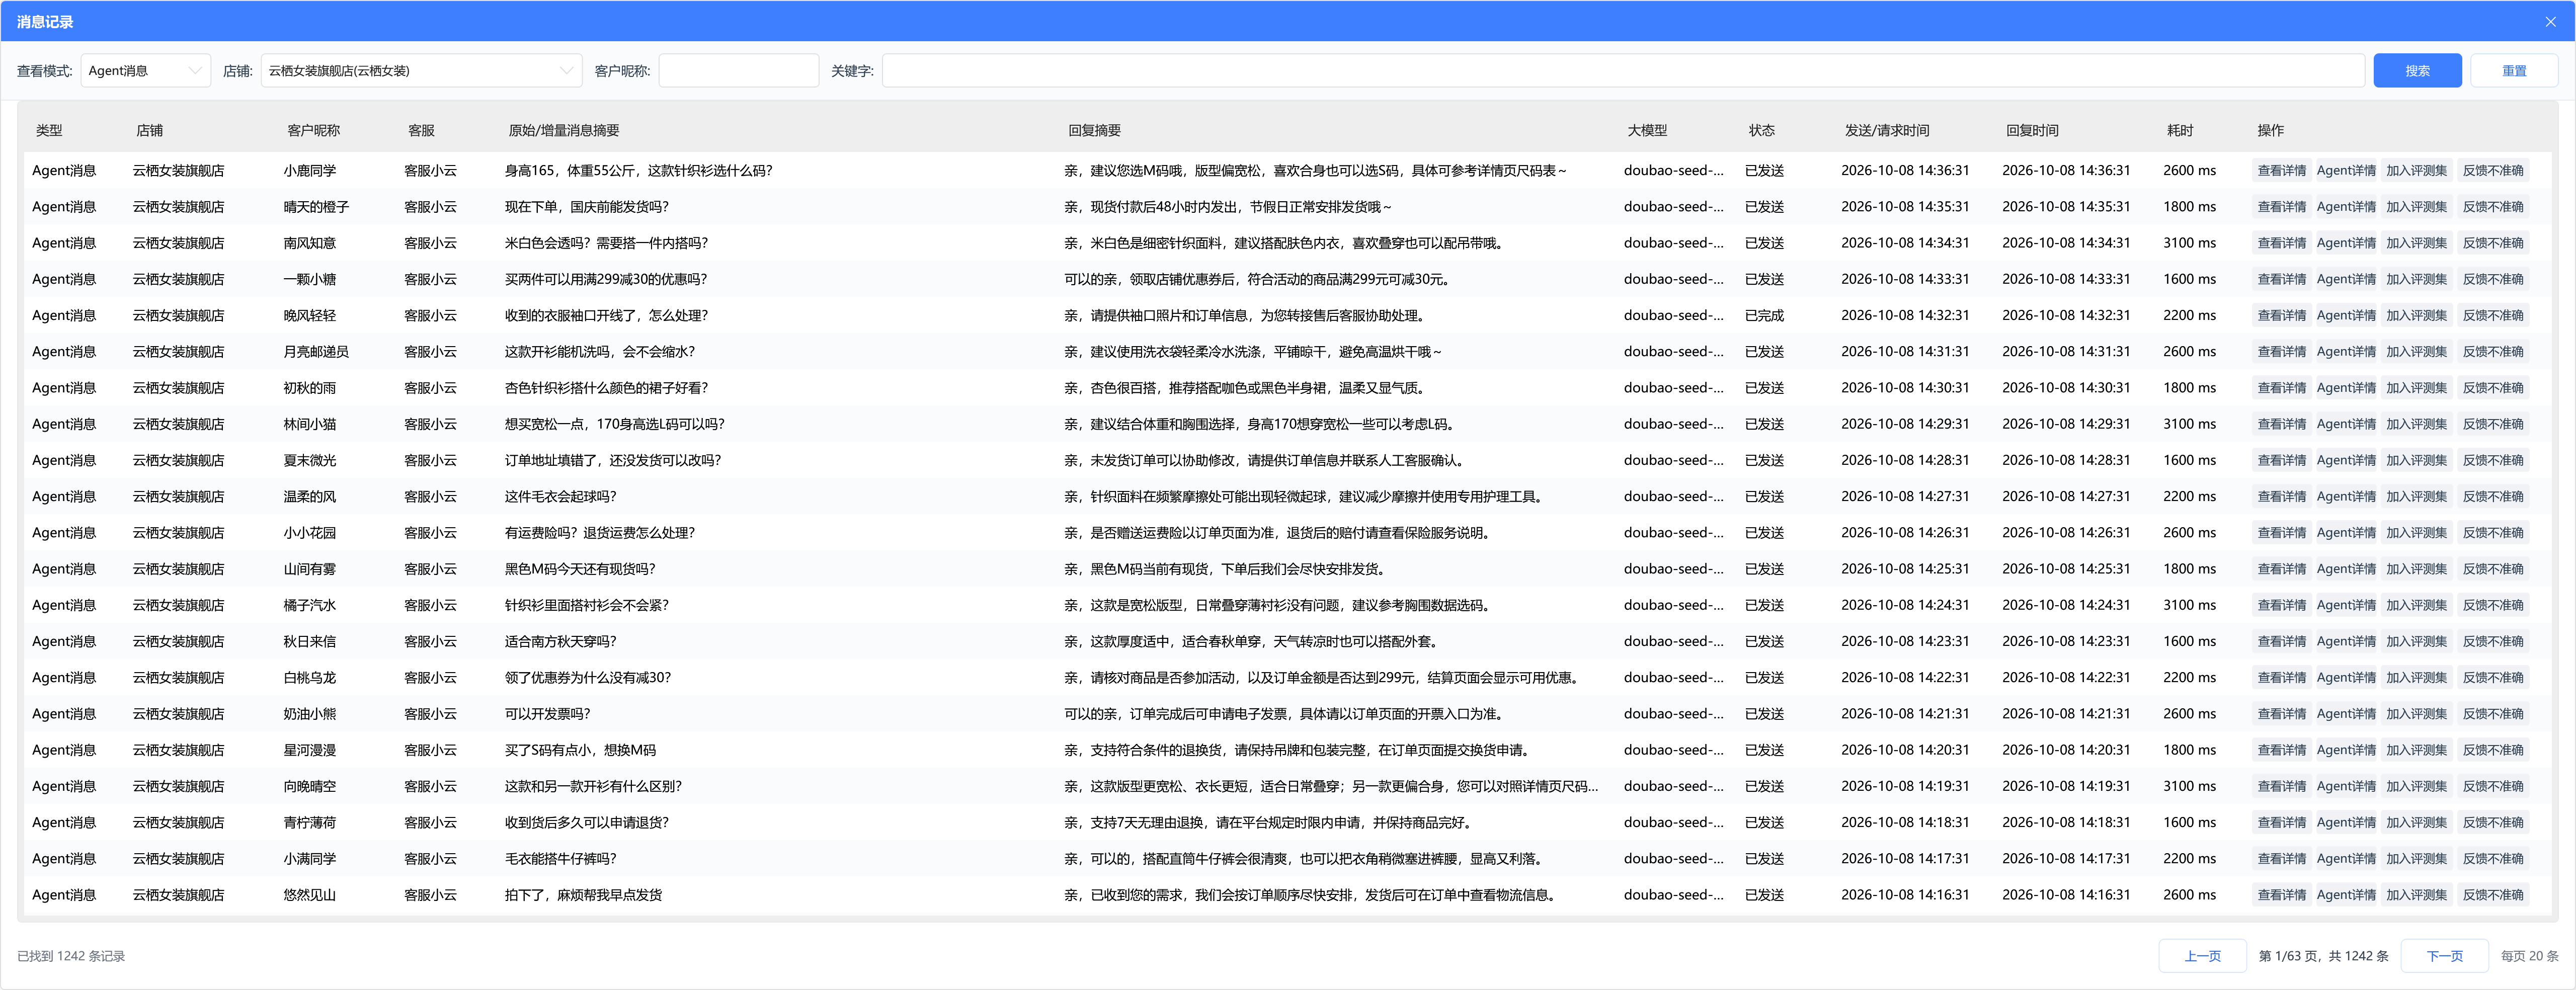
Task: Open 查看详情 for customer 橘子汽水
Action: [x=2281, y=605]
